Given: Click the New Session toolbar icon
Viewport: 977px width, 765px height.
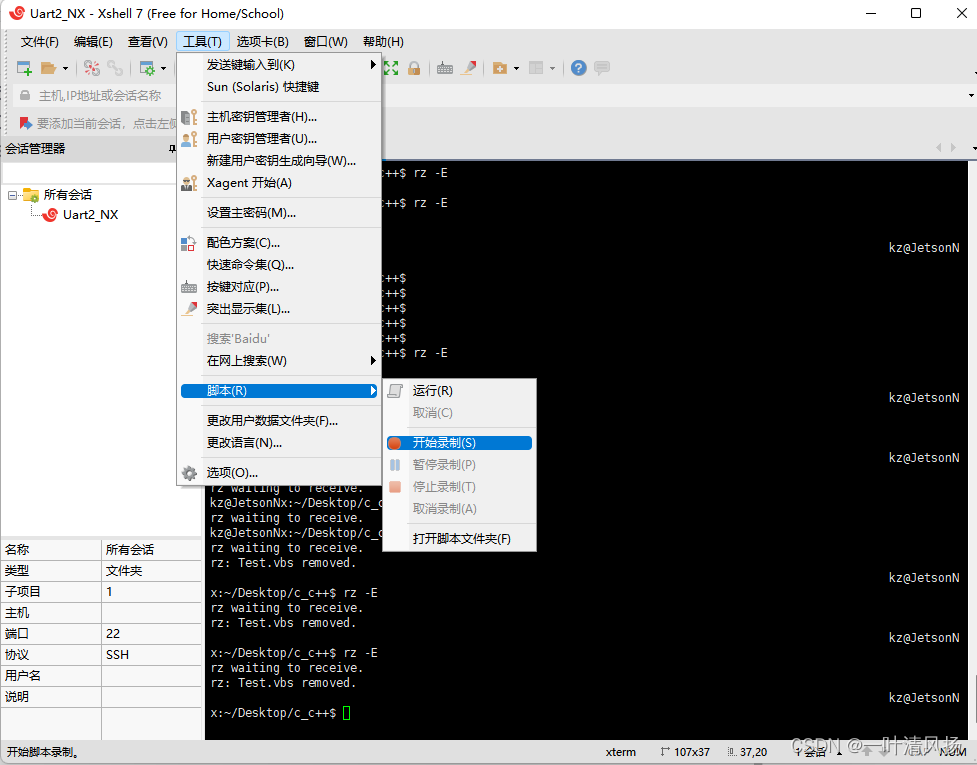Looking at the screenshot, I should 24,68.
